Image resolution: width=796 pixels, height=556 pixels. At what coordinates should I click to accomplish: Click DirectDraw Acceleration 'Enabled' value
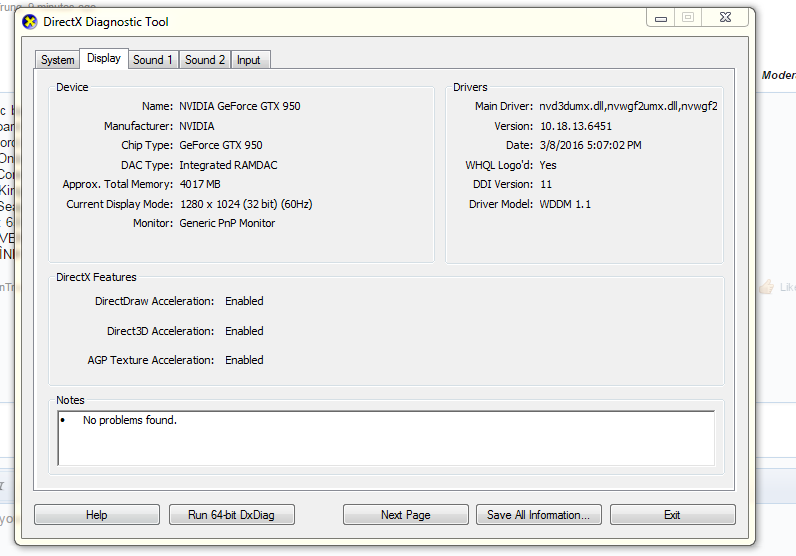(244, 301)
